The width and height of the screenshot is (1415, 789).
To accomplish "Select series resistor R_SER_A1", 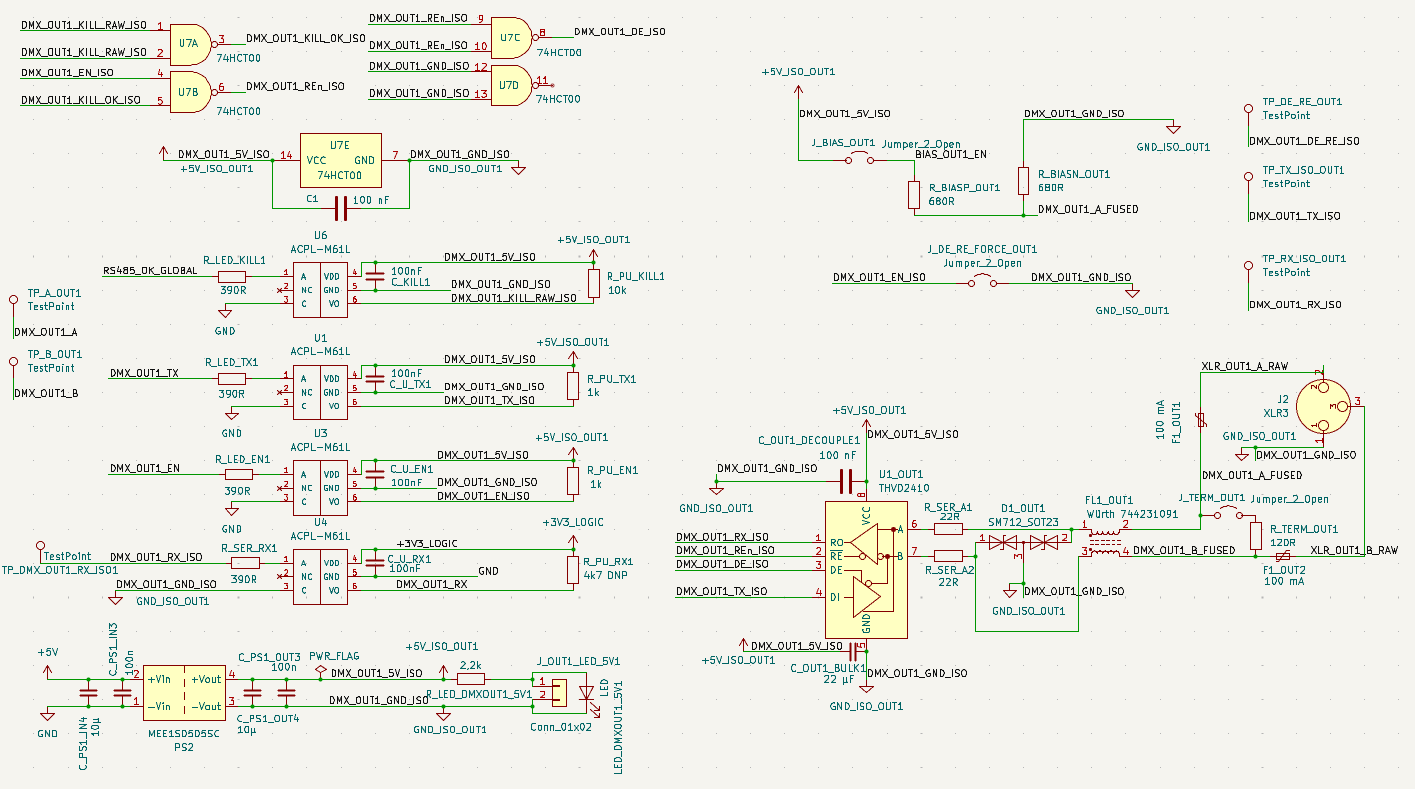I will tap(948, 528).
